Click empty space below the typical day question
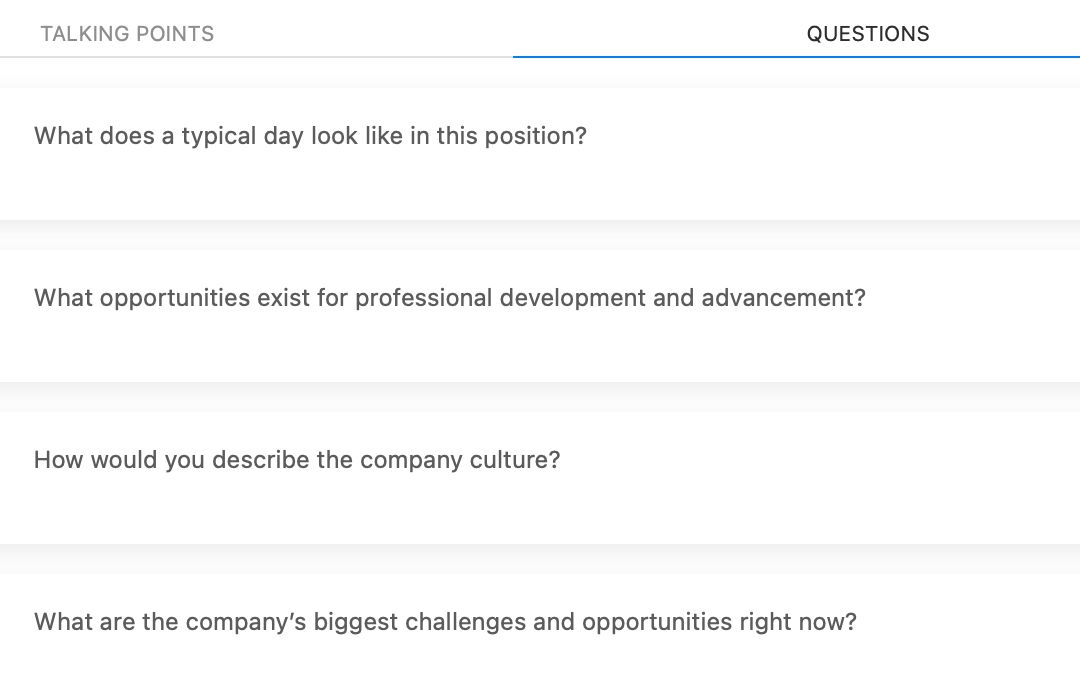The height and width of the screenshot is (700, 1080). pos(540,188)
